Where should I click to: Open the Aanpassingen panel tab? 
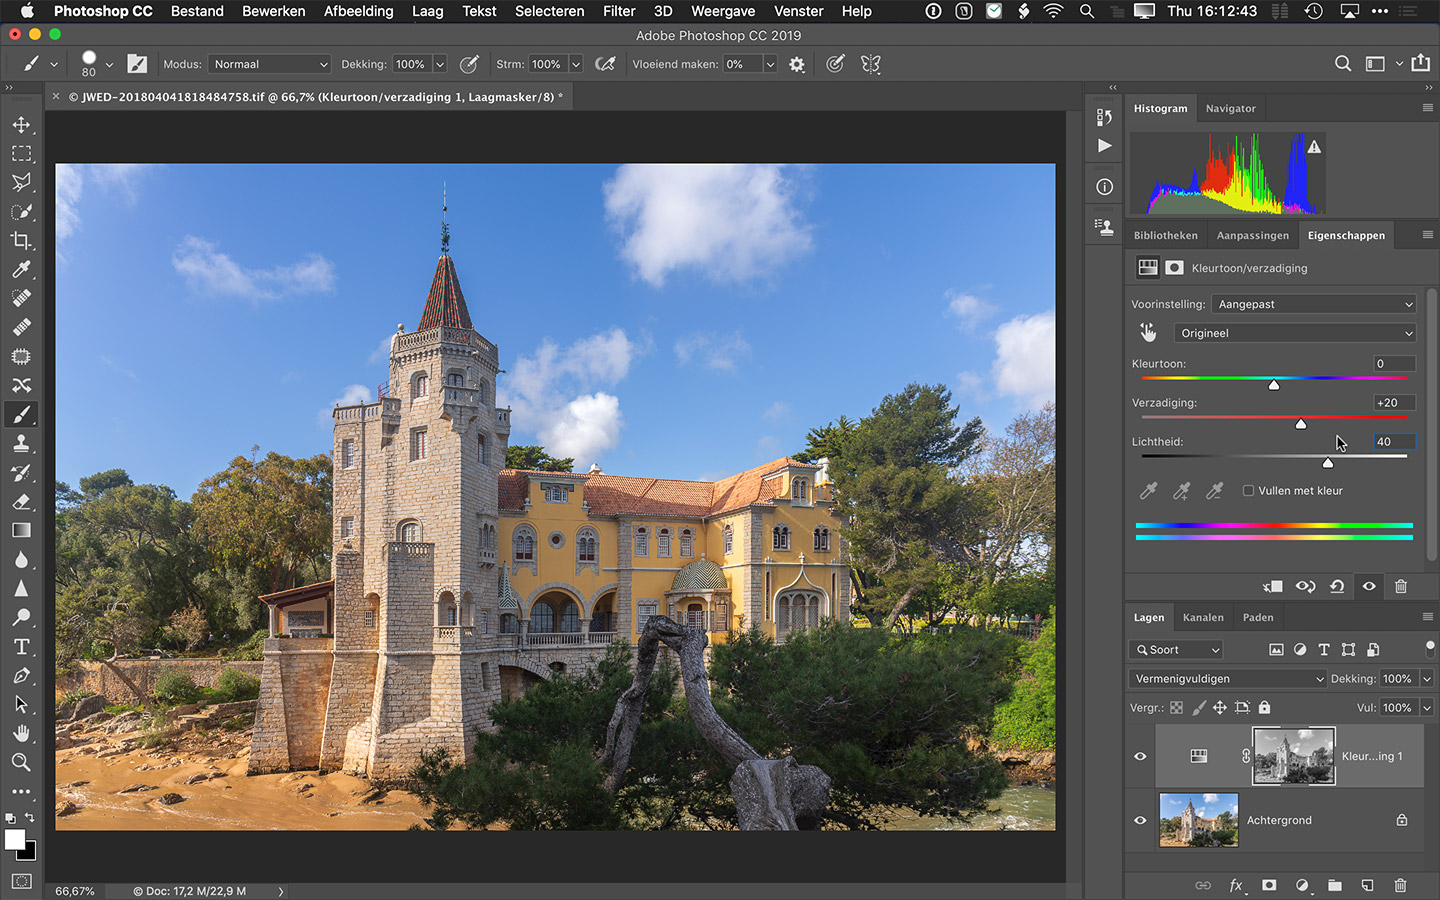1252,236
